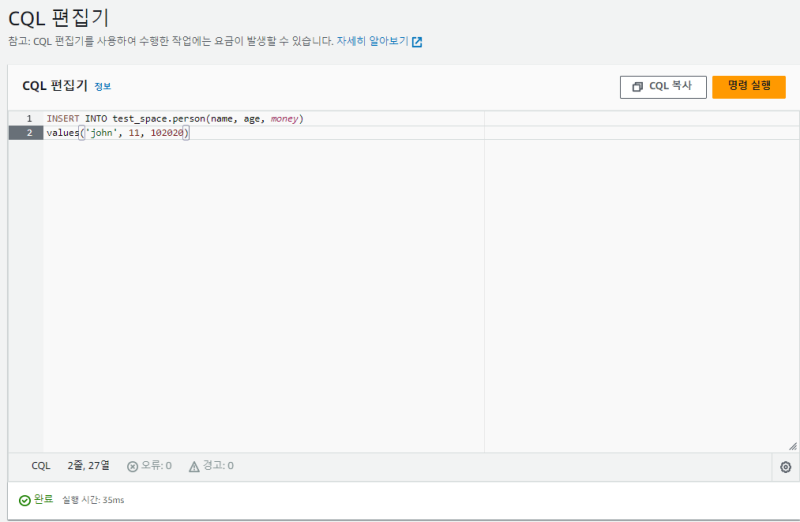Image resolution: width=800 pixels, height=522 pixels.
Task: Open the editor preferences gear icon
Action: (785, 466)
